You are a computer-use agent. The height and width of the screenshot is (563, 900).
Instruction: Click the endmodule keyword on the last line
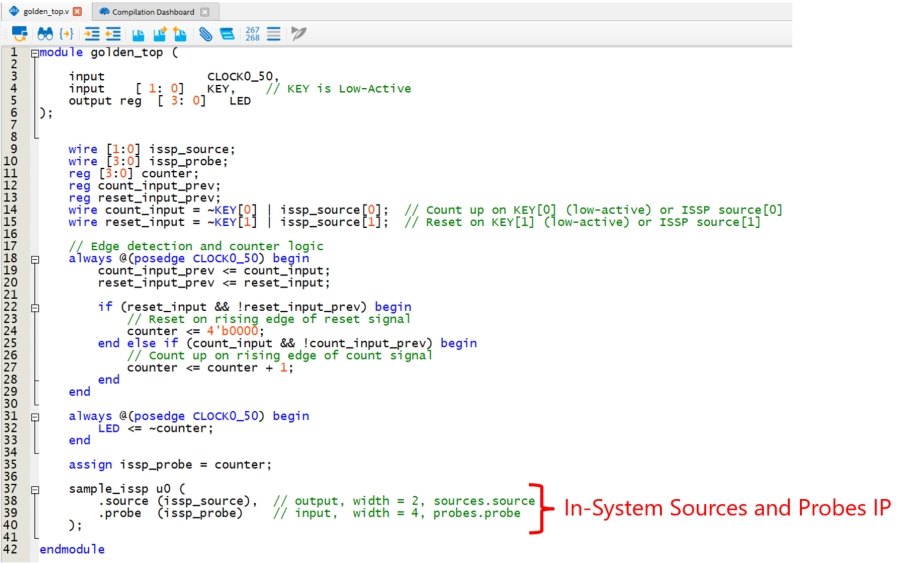(x=71, y=549)
